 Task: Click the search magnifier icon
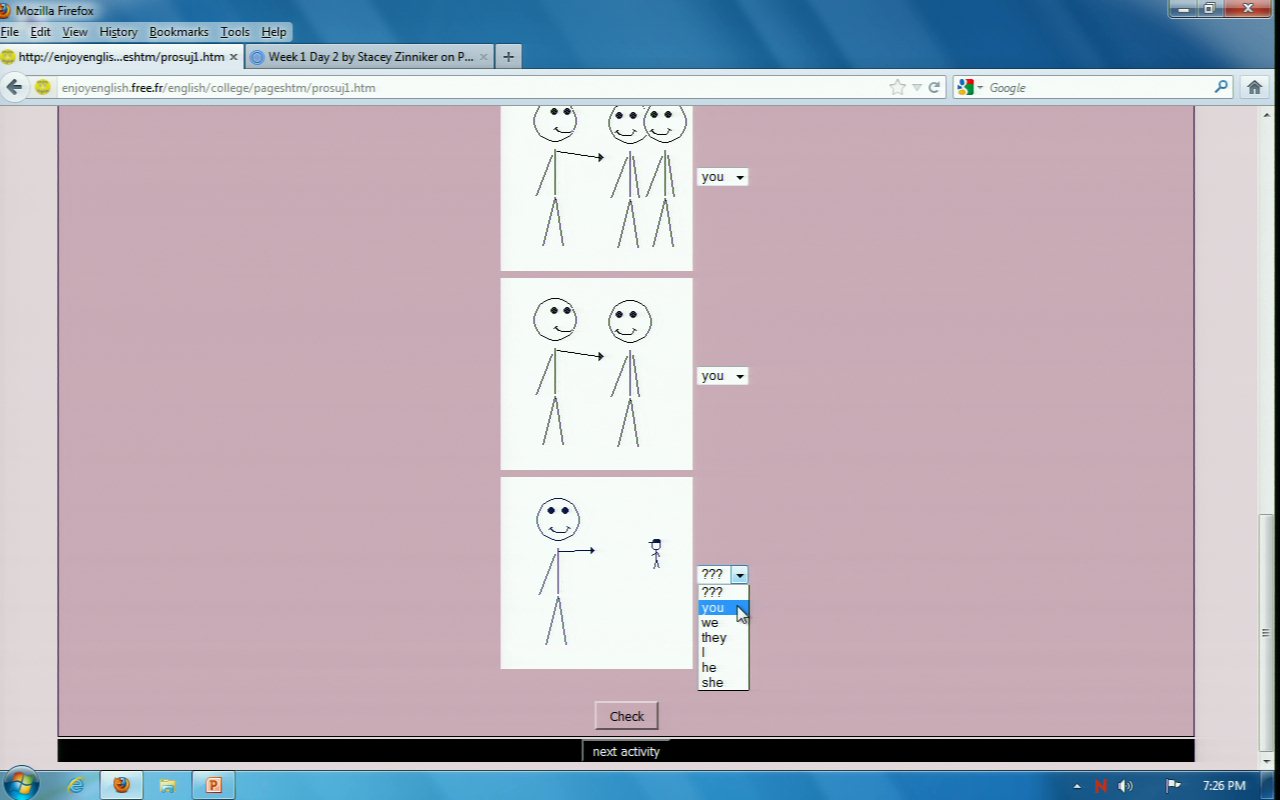(1221, 87)
